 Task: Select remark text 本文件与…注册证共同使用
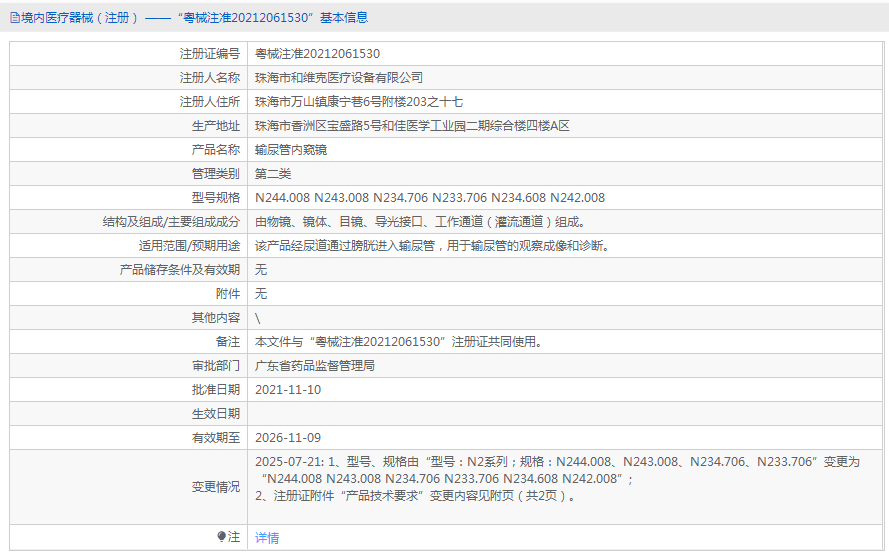pyautogui.click(x=399, y=342)
